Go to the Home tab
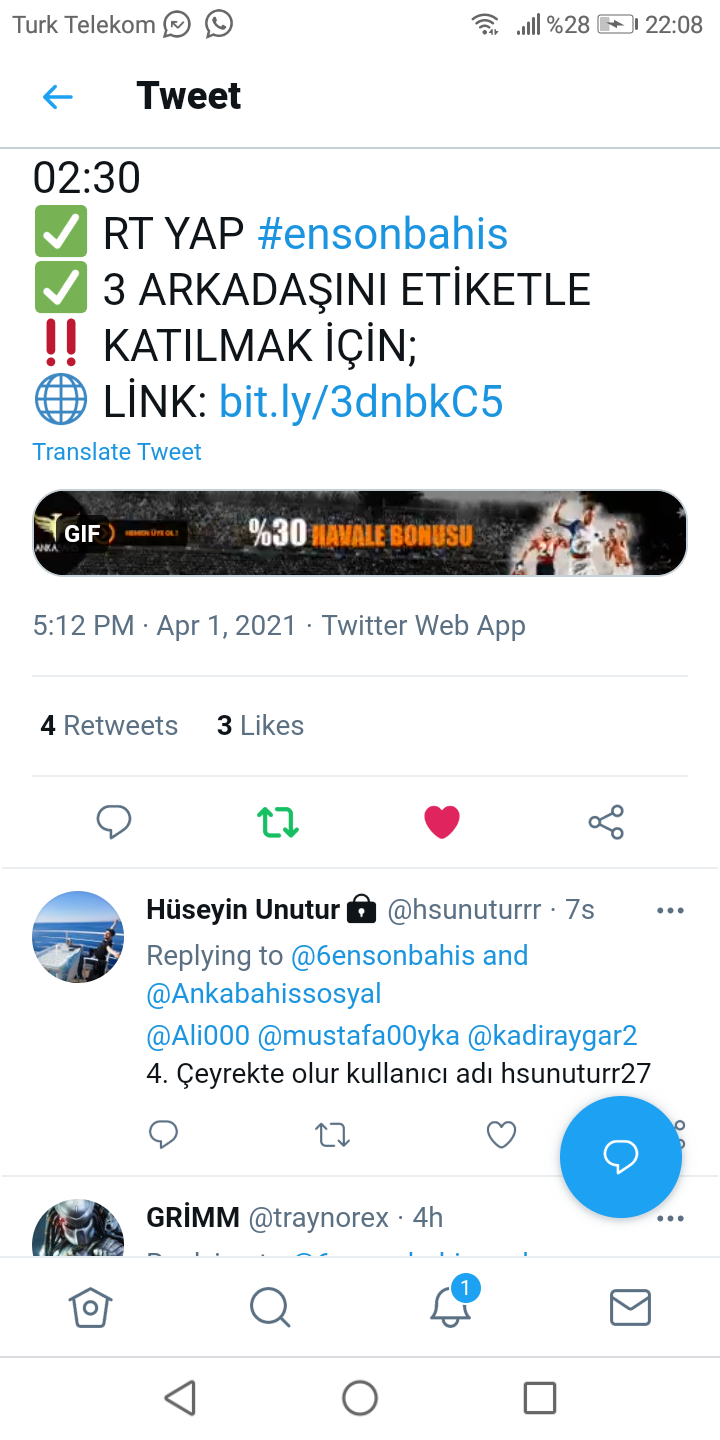Screen dimensions: 720x1440 pos(90,1307)
